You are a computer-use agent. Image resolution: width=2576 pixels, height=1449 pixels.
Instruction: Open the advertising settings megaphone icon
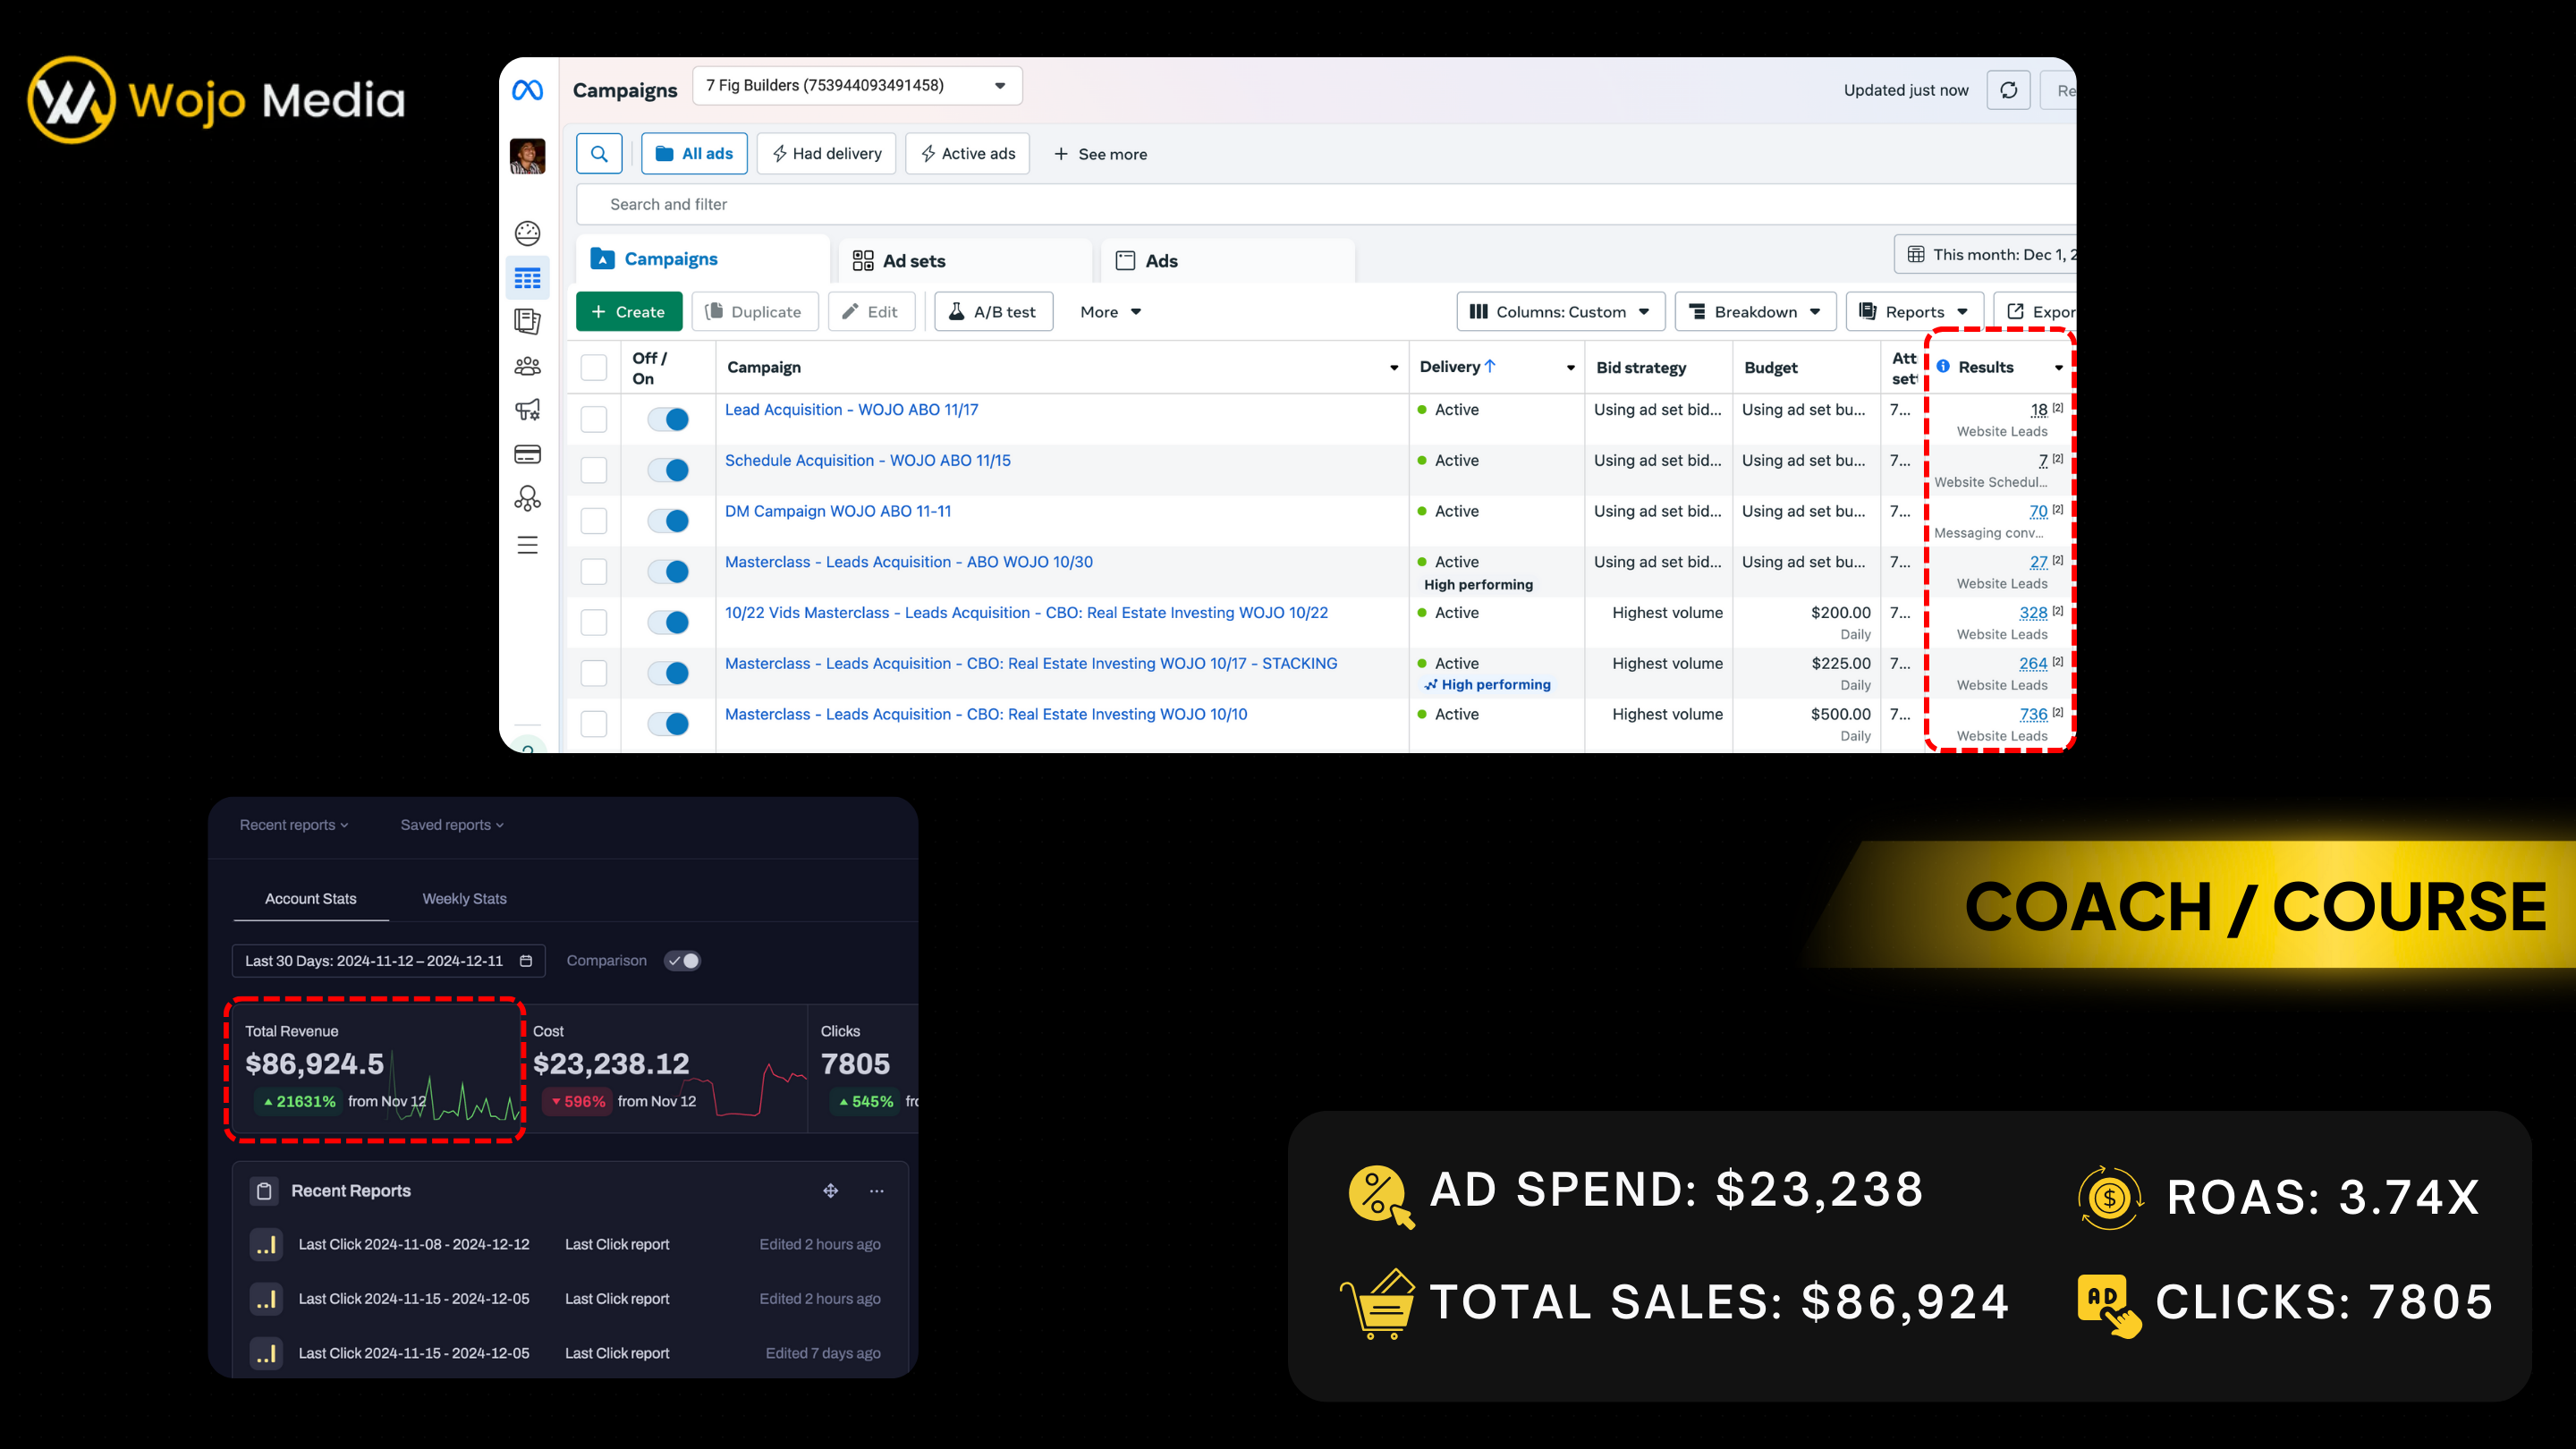(x=527, y=410)
